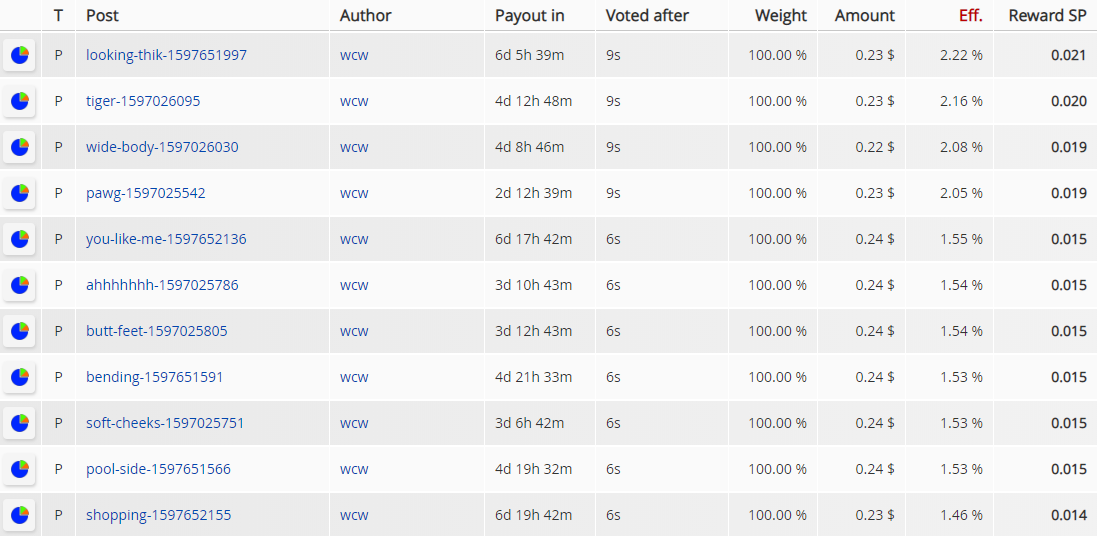This screenshot has height=536, width=1097.
Task: Open the tiger-1597026095 post link
Action: pyautogui.click(x=143, y=101)
